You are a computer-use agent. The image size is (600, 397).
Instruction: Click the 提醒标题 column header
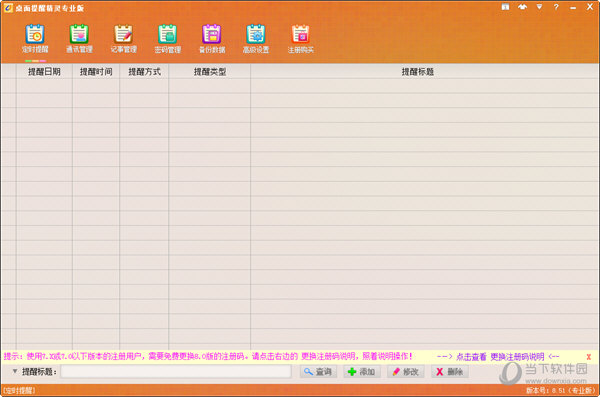pos(418,72)
